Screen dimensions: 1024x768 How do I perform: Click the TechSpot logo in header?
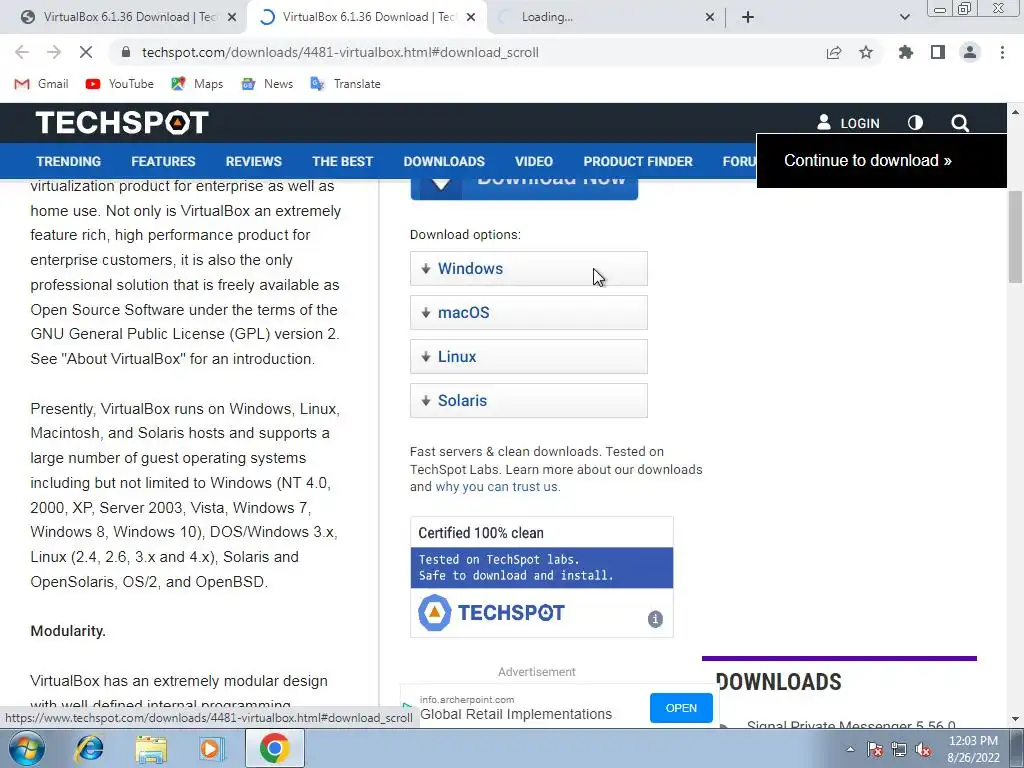coord(122,123)
